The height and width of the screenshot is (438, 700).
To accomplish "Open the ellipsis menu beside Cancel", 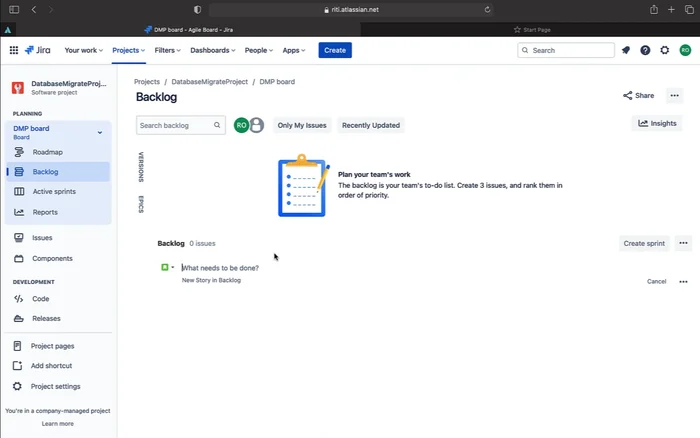I will [x=683, y=282].
